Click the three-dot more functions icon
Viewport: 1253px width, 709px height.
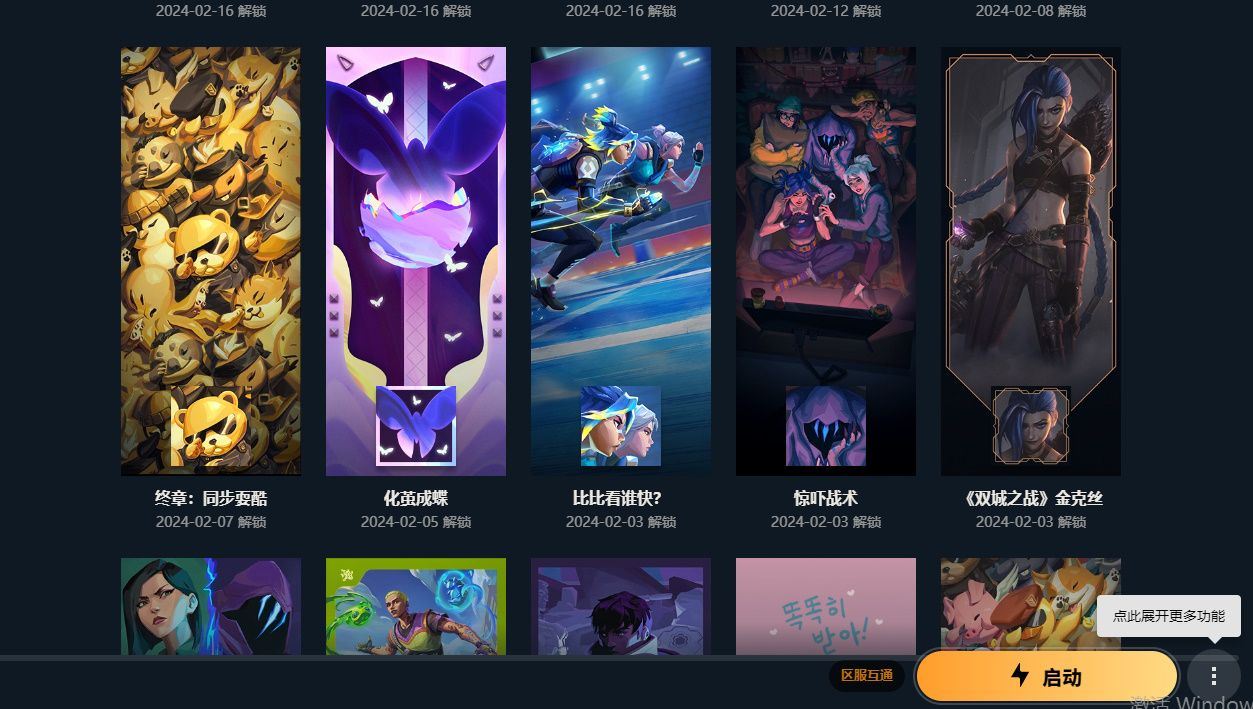click(1213, 677)
